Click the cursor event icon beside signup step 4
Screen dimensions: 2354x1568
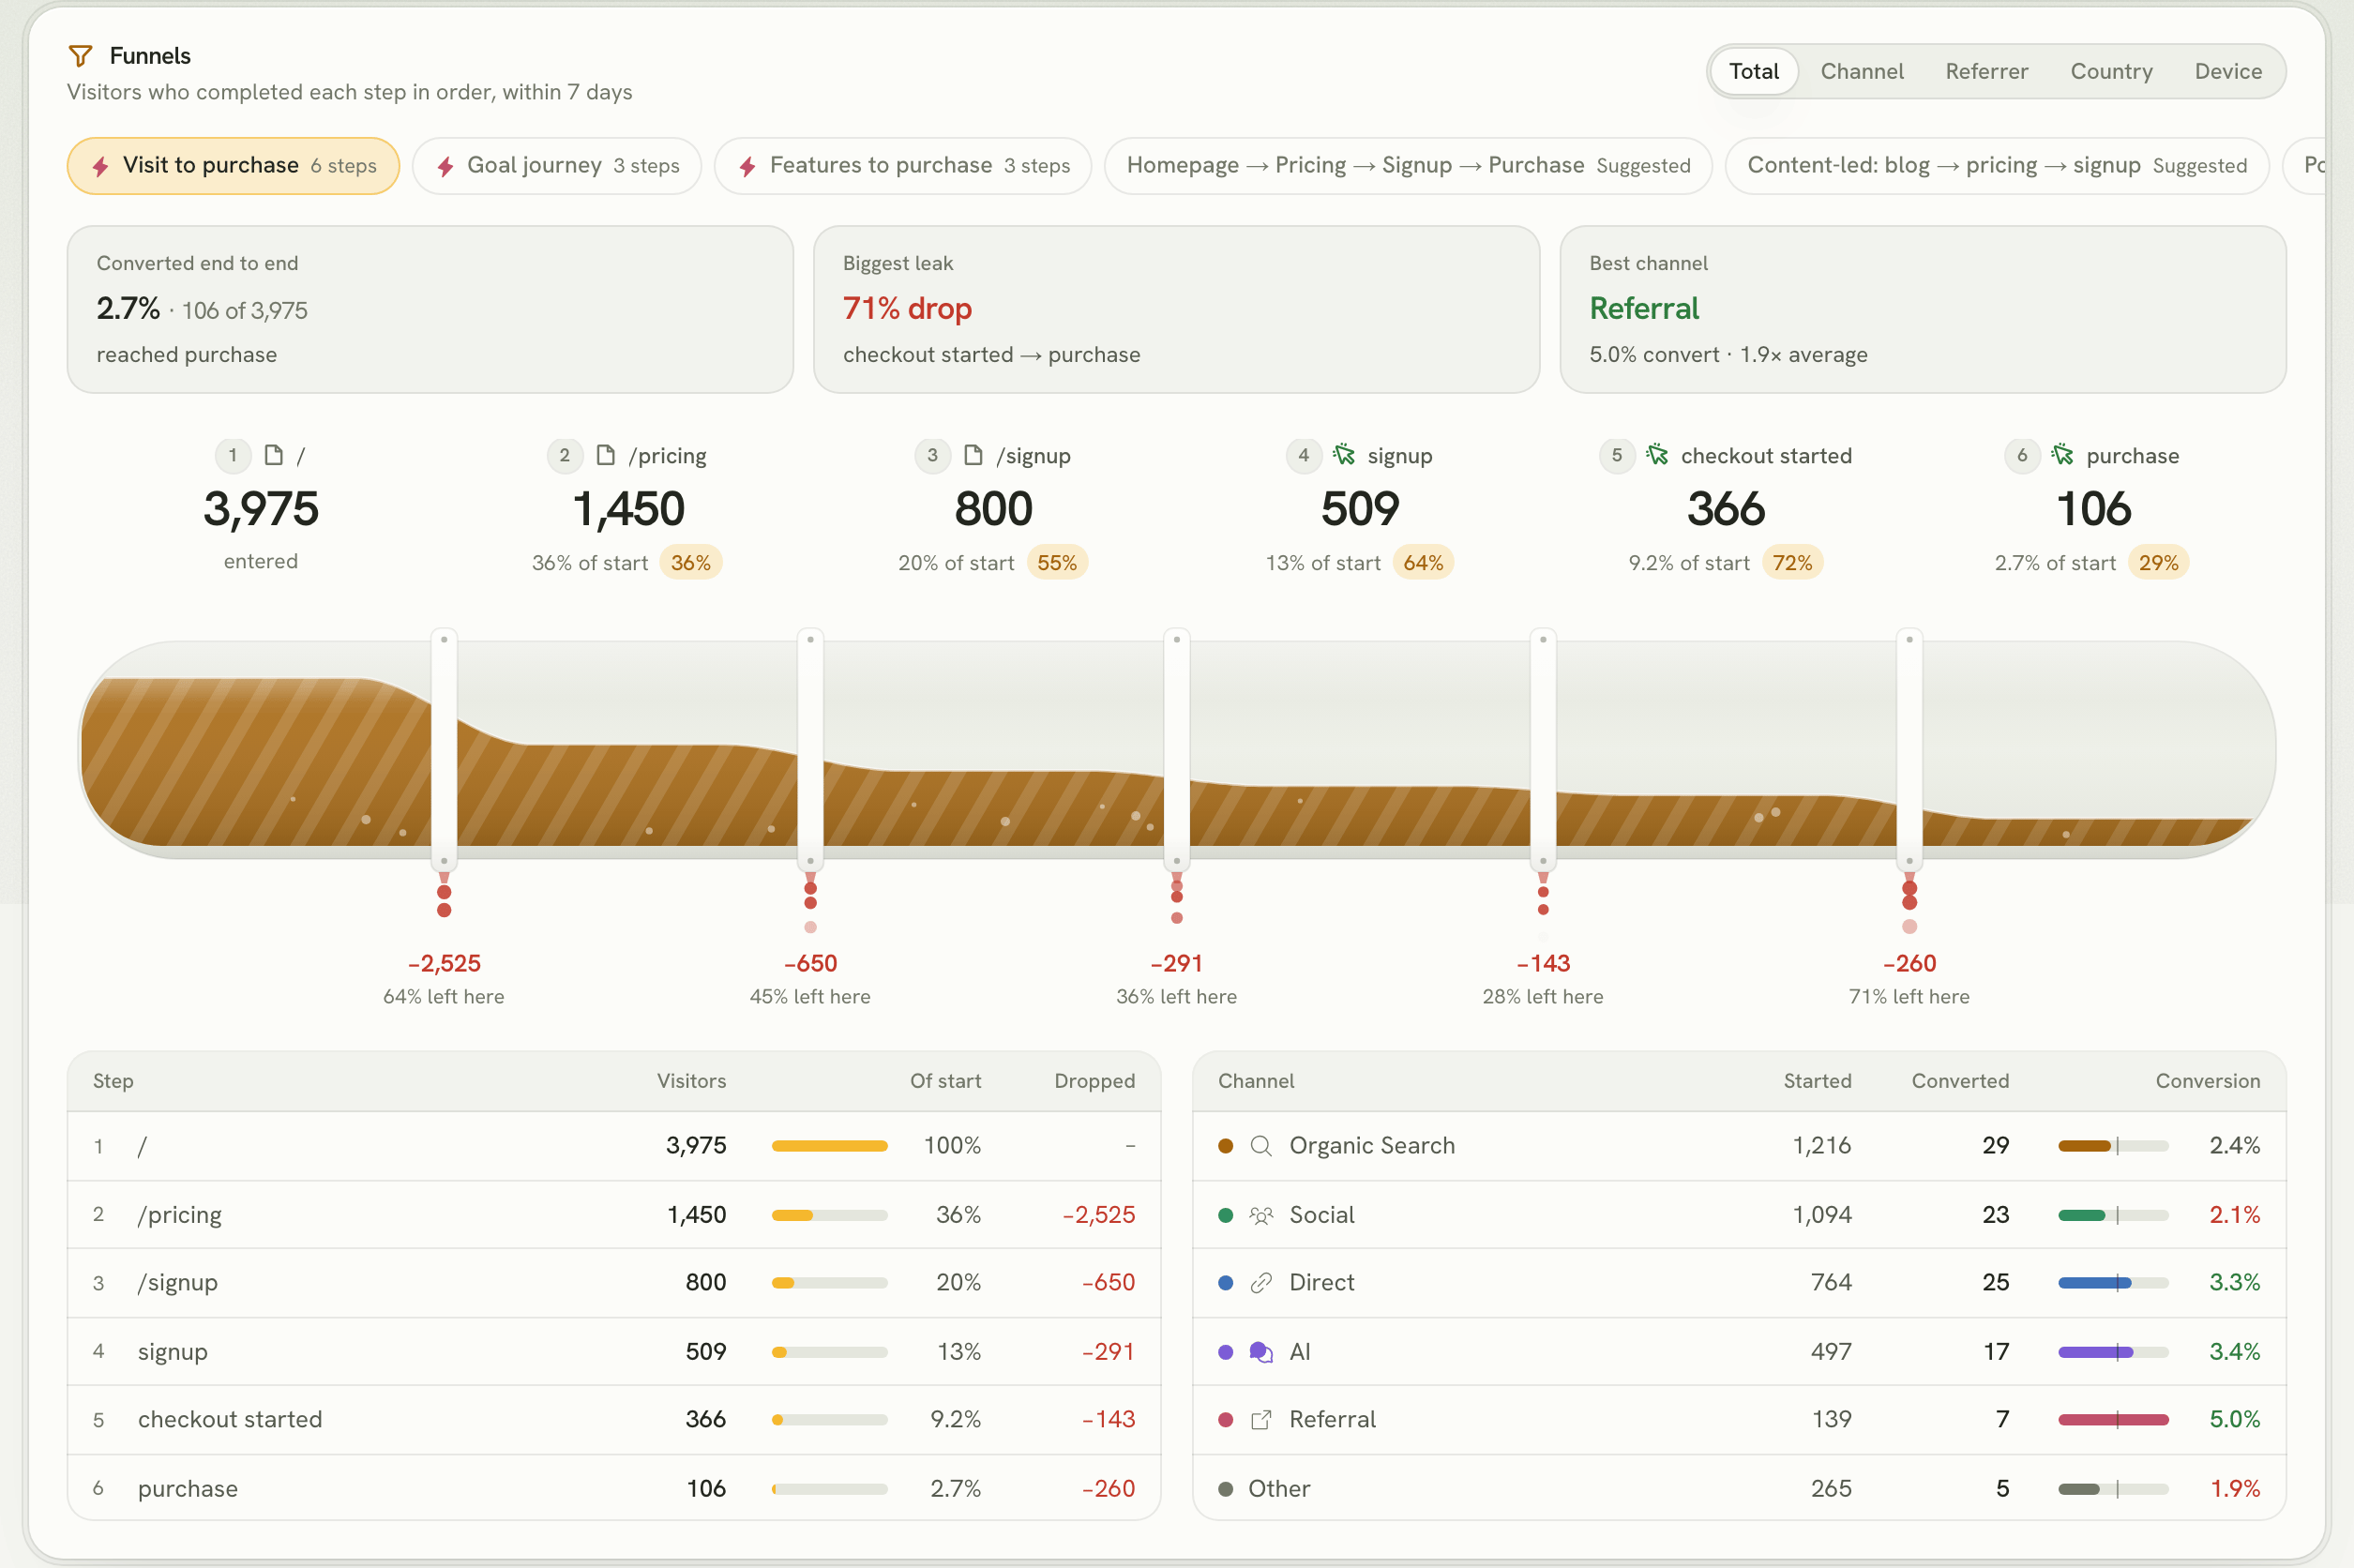[x=1344, y=455]
